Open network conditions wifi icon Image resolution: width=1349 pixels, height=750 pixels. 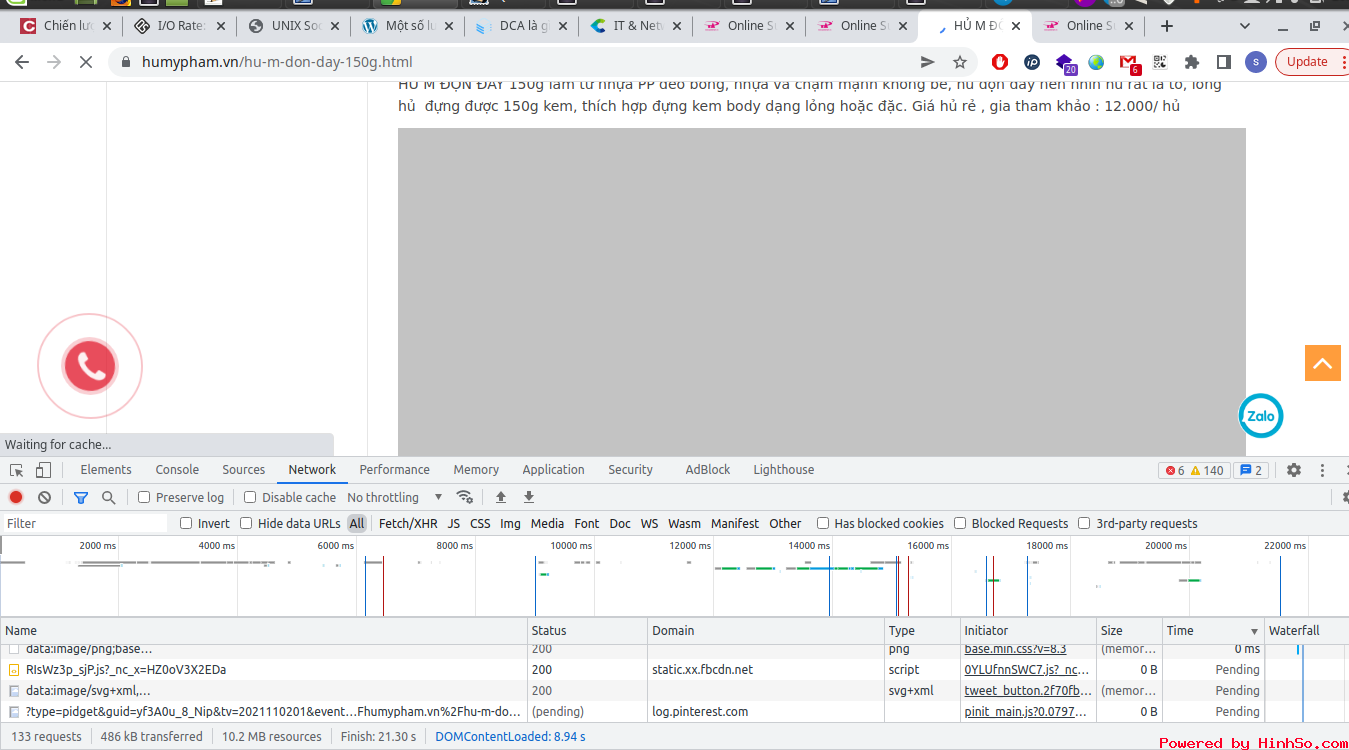[x=464, y=497]
